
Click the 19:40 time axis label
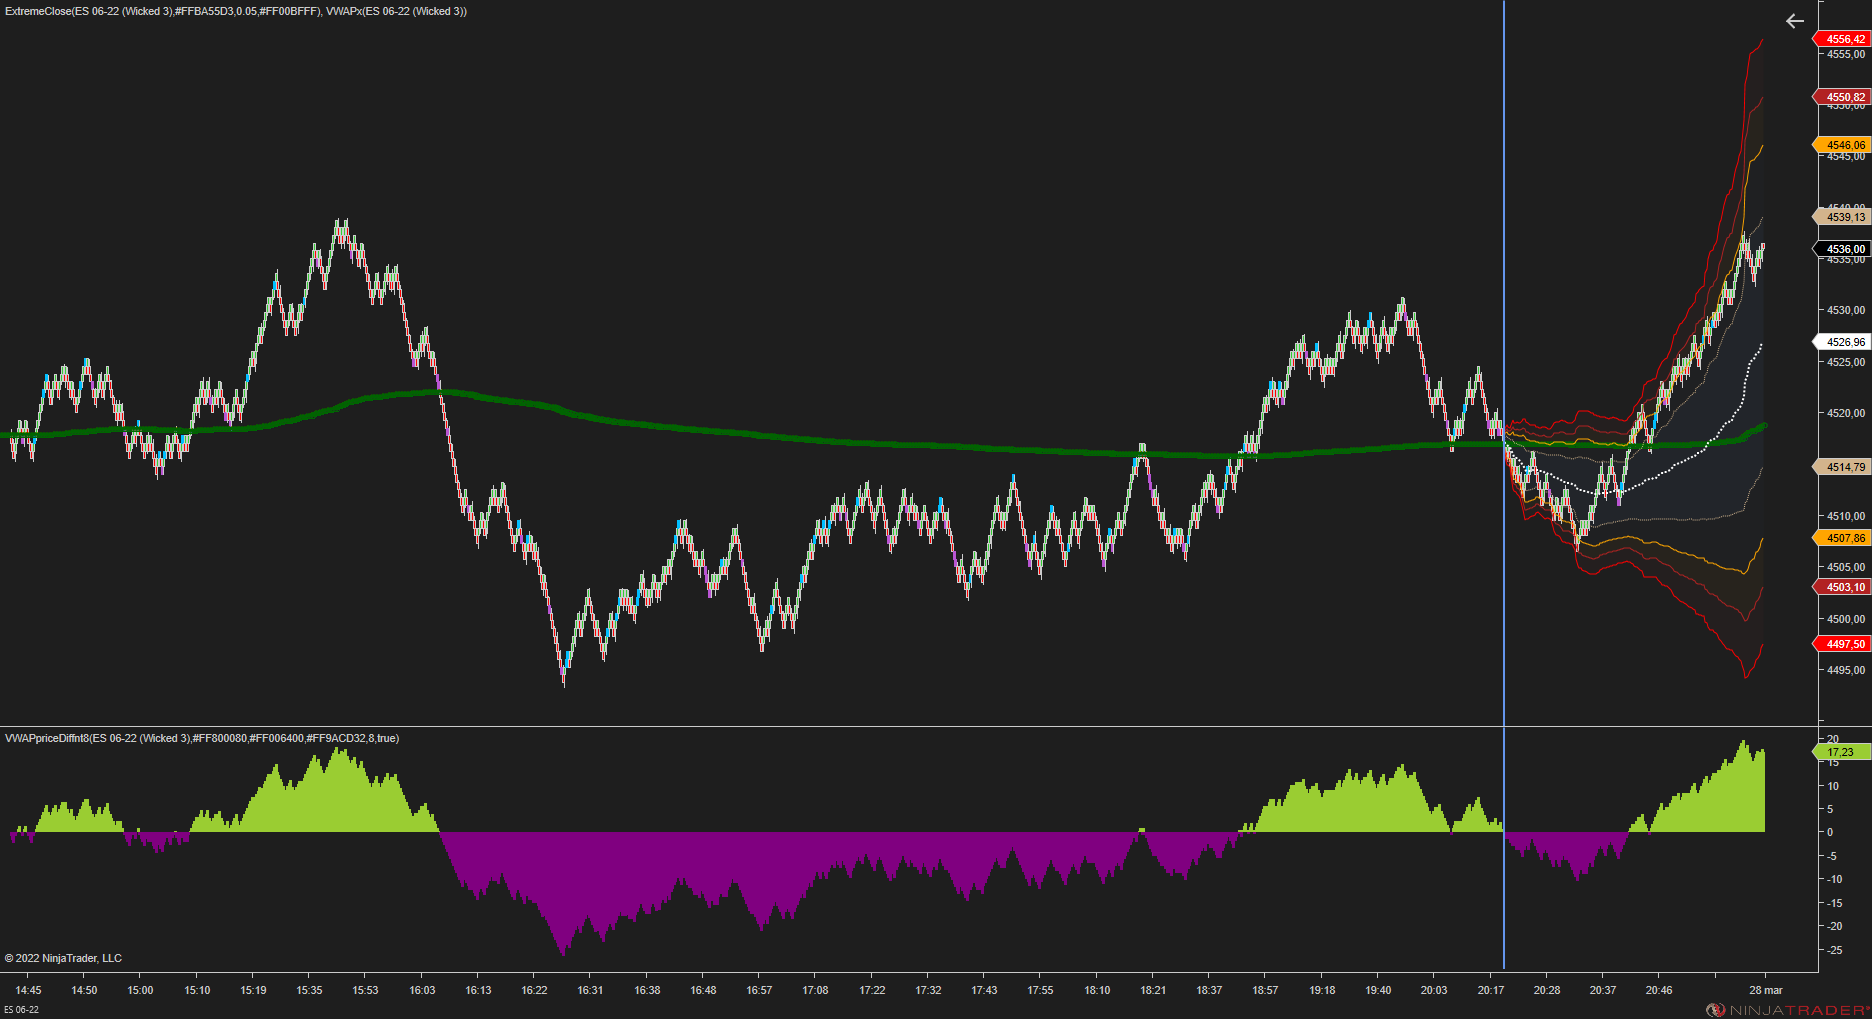pyautogui.click(x=1378, y=990)
